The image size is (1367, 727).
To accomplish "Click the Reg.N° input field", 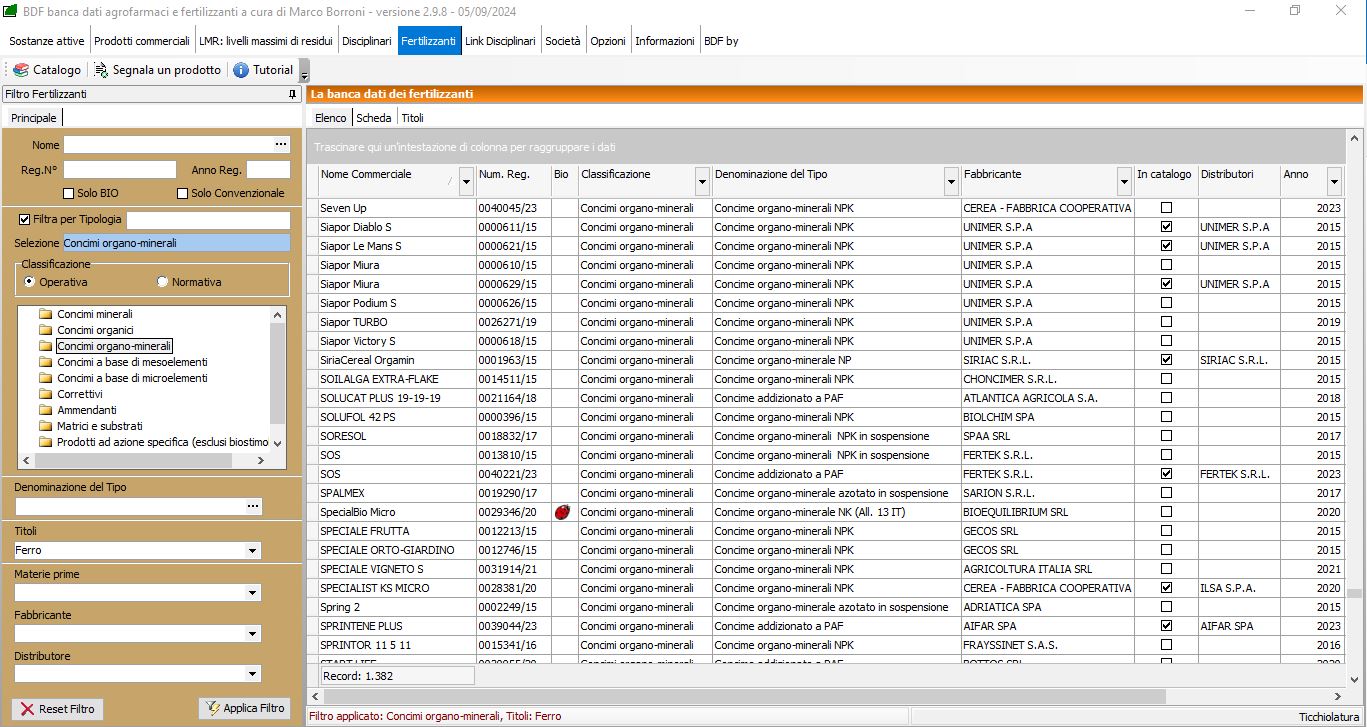I will pos(120,170).
